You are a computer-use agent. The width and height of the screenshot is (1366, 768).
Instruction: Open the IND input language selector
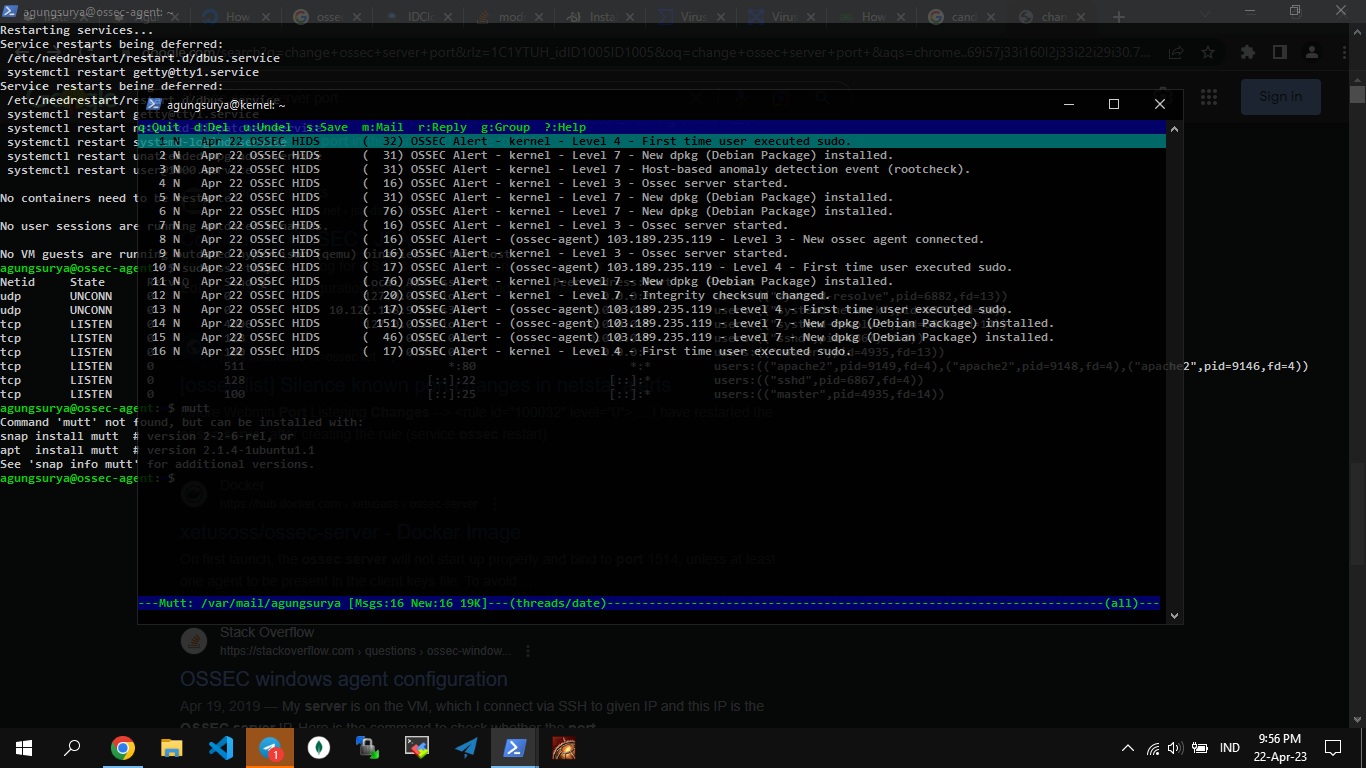pos(1230,748)
